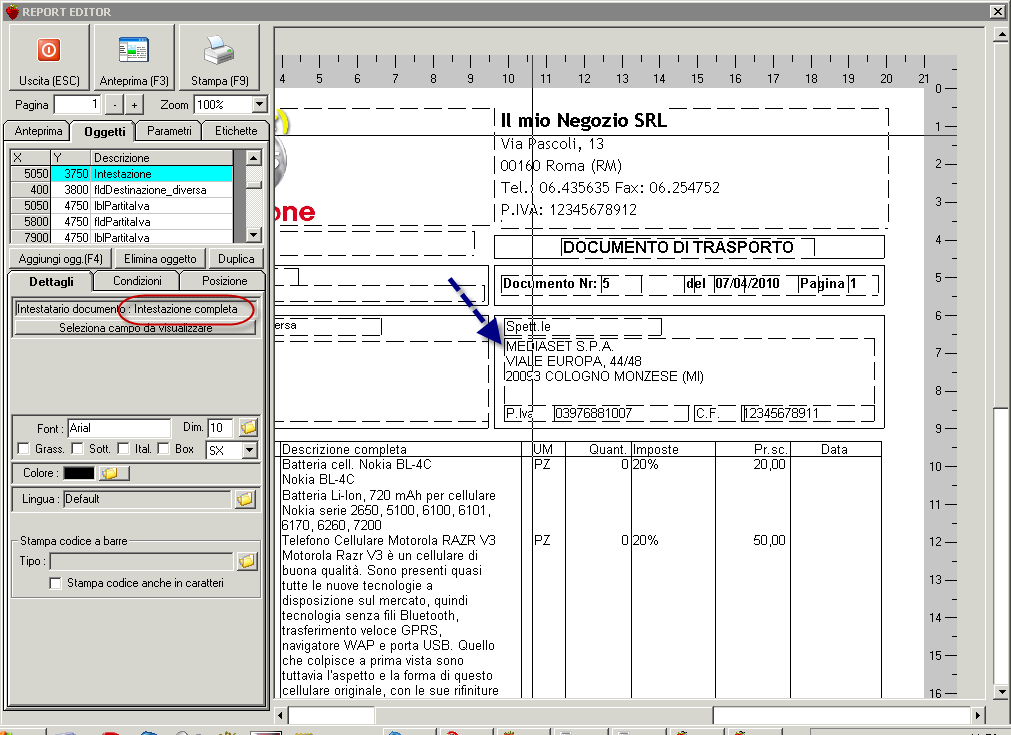1011x735 pixels.
Task: Open the font picker folder icon beside Dim.
Action: click(x=248, y=428)
